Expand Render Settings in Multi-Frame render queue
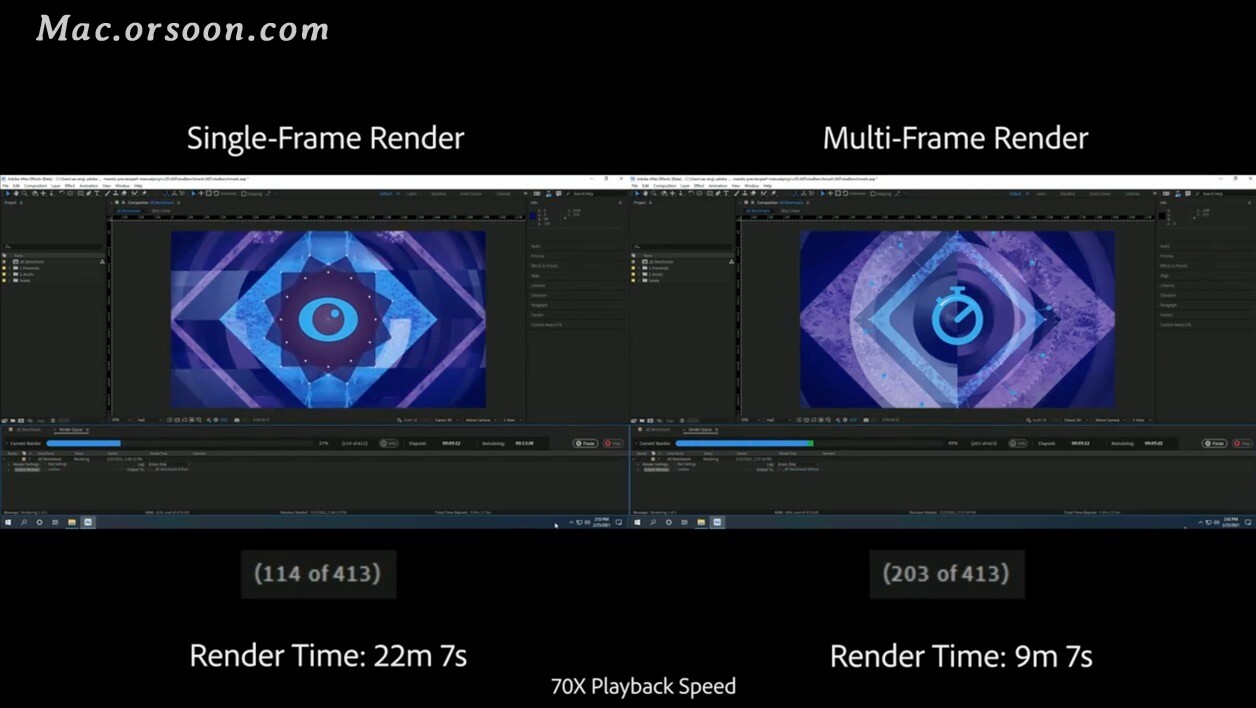Viewport: 1256px width, 708px height. coord(639,464)
